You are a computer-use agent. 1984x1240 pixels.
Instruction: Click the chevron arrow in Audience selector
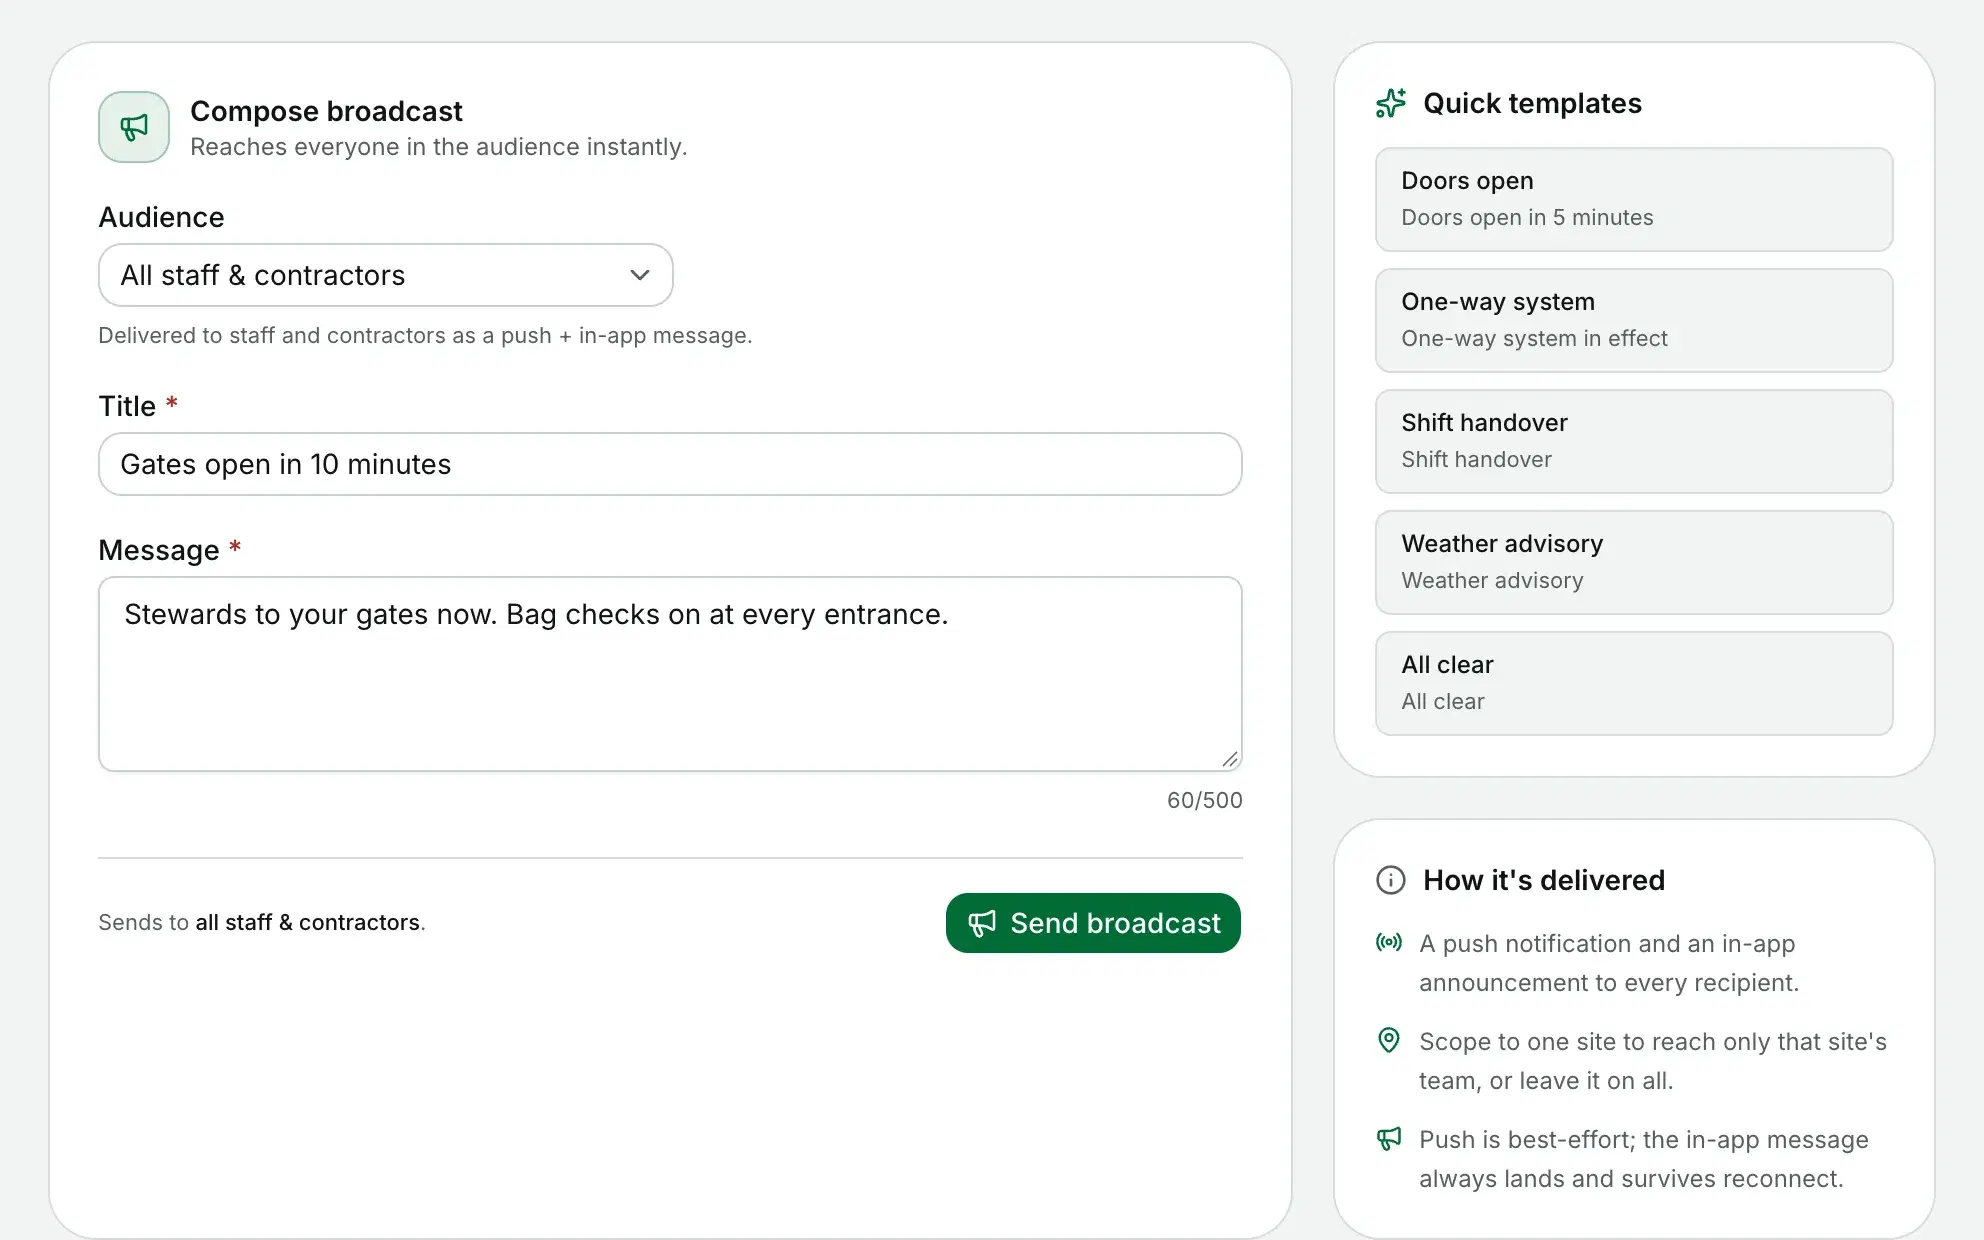[640, 275]
